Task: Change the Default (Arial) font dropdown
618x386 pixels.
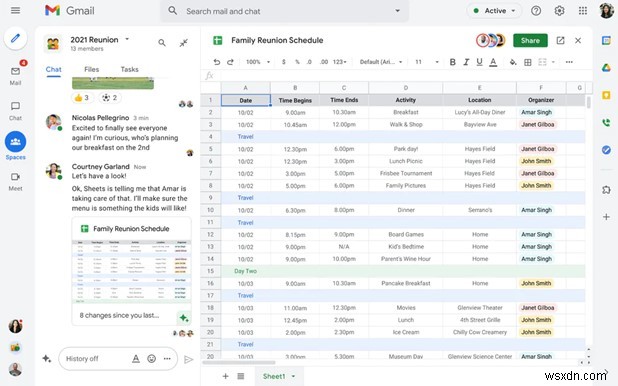Action: [x=381, y=62]
